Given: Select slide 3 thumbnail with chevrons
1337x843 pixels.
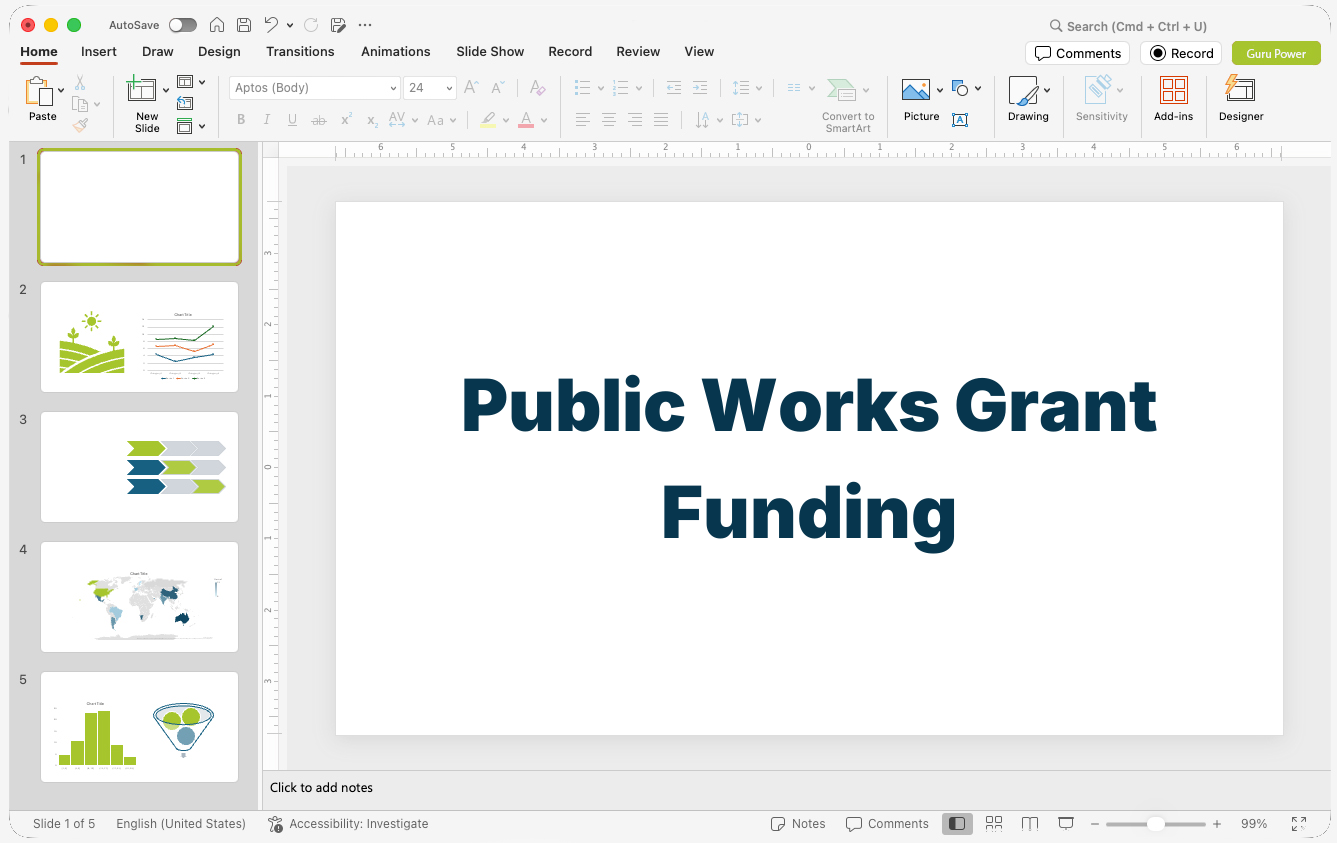Looking at the screenshot, I should [x=139, y=467].
